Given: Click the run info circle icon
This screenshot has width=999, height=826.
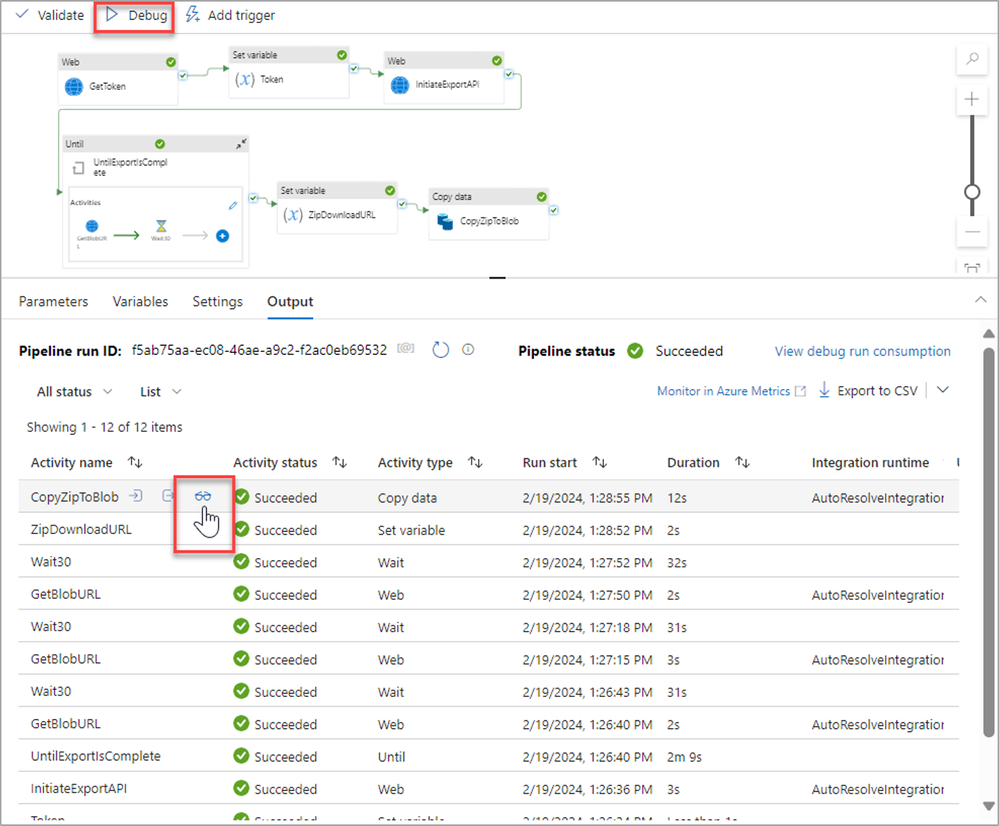Looking at the screenshot, I should coord(468,349).
